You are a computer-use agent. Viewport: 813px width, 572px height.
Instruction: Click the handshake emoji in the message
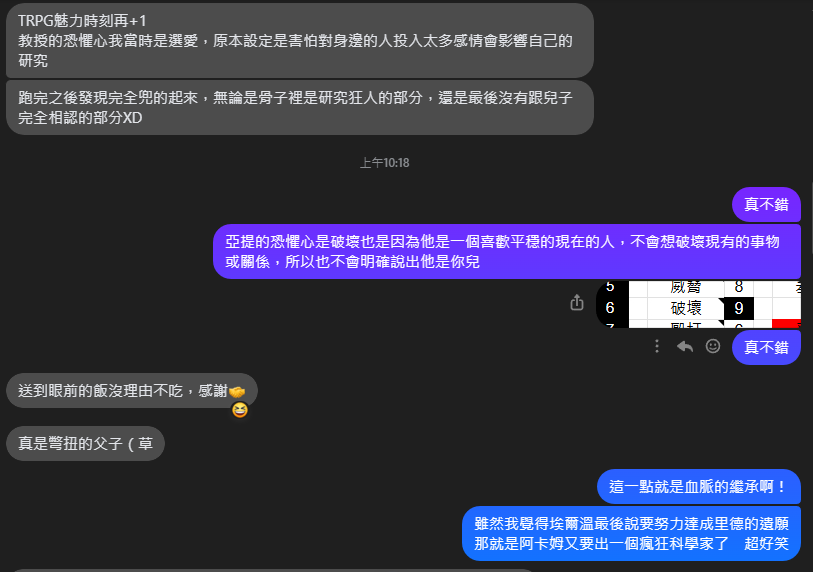pos(236,392)
